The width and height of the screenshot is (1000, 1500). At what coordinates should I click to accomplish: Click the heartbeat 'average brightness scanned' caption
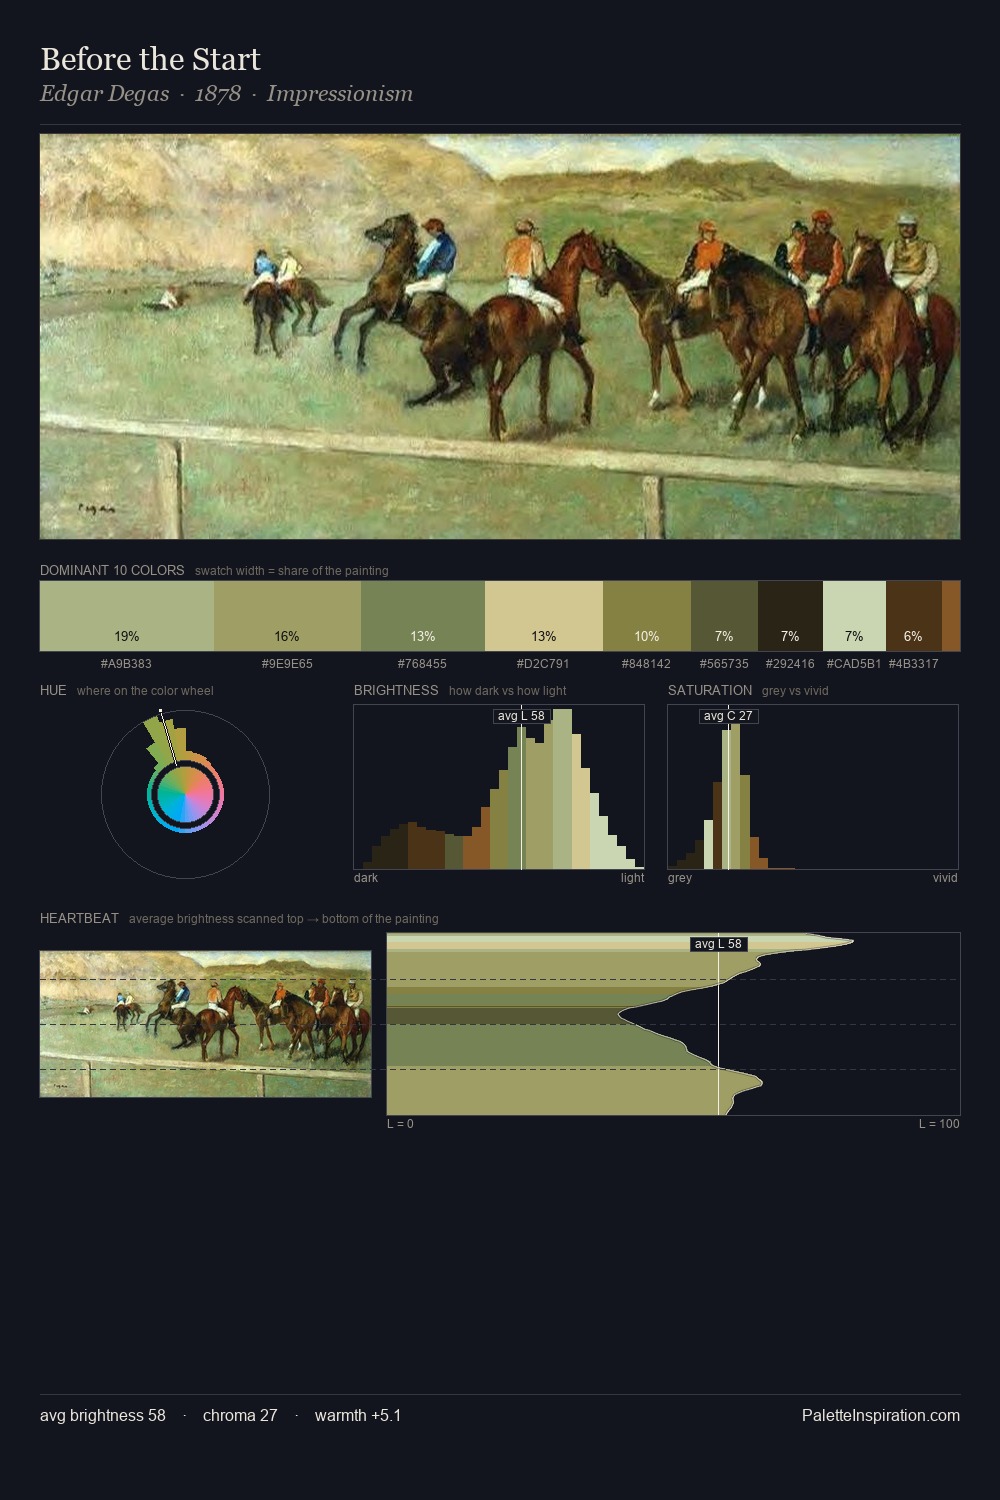[x=283, y=919]
